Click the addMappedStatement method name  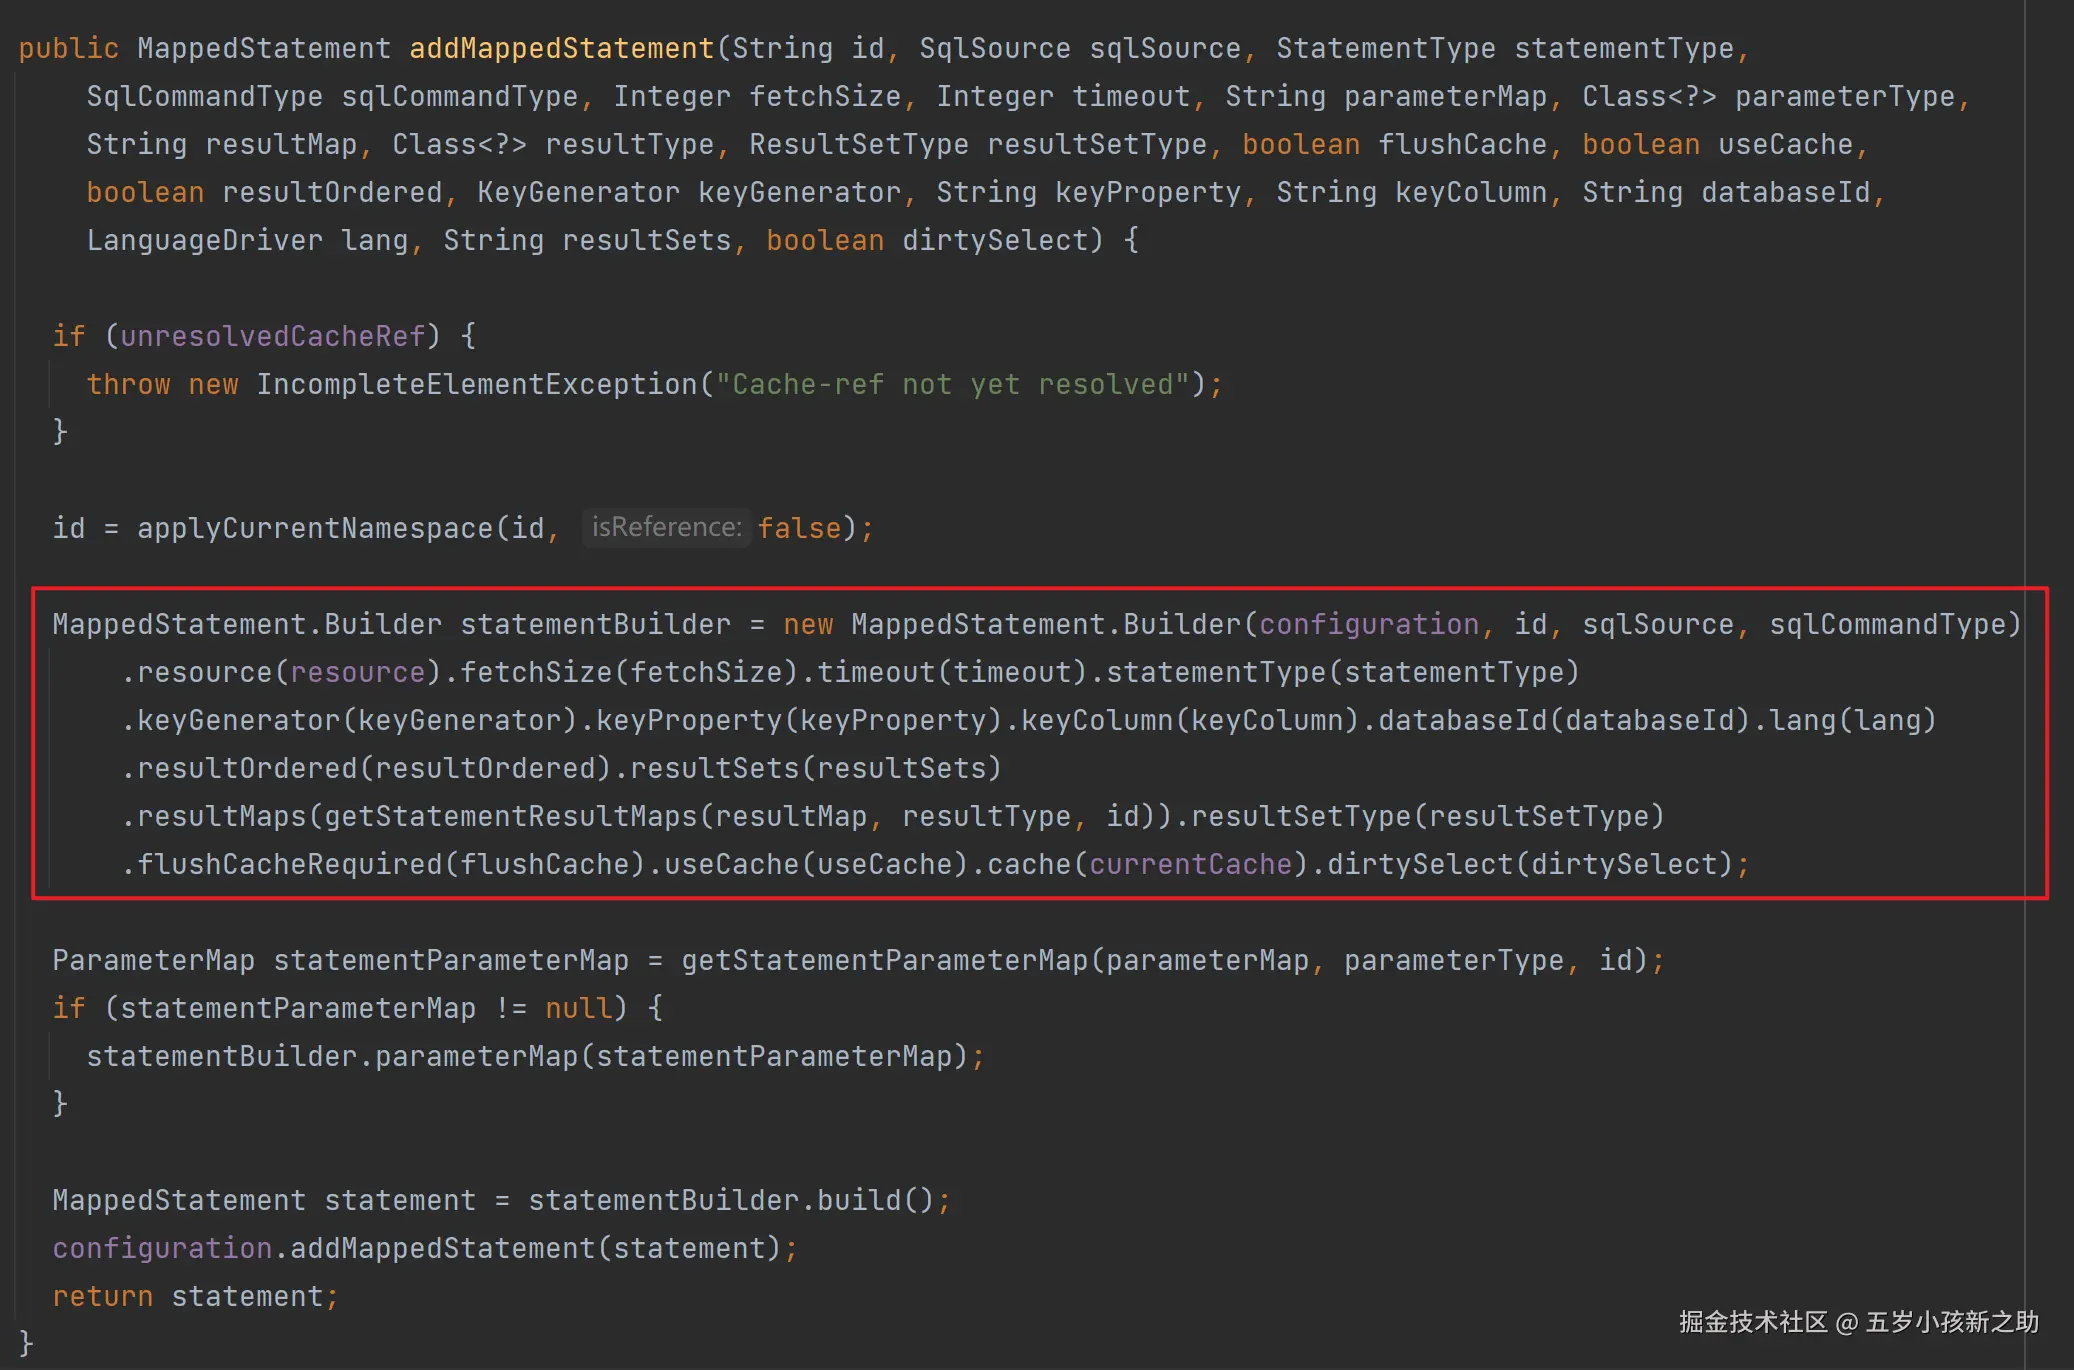(x=561, y=48)
